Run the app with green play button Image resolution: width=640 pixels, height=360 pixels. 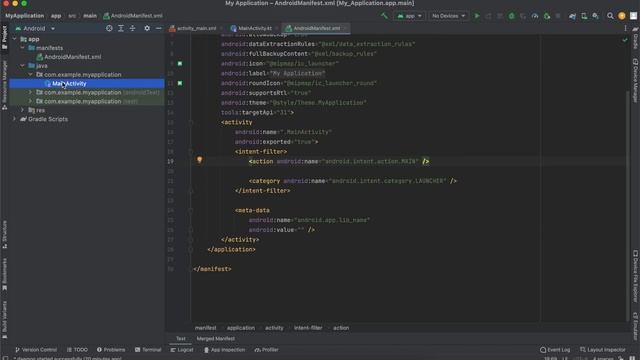pyautogui.click(x=476, y=16)
